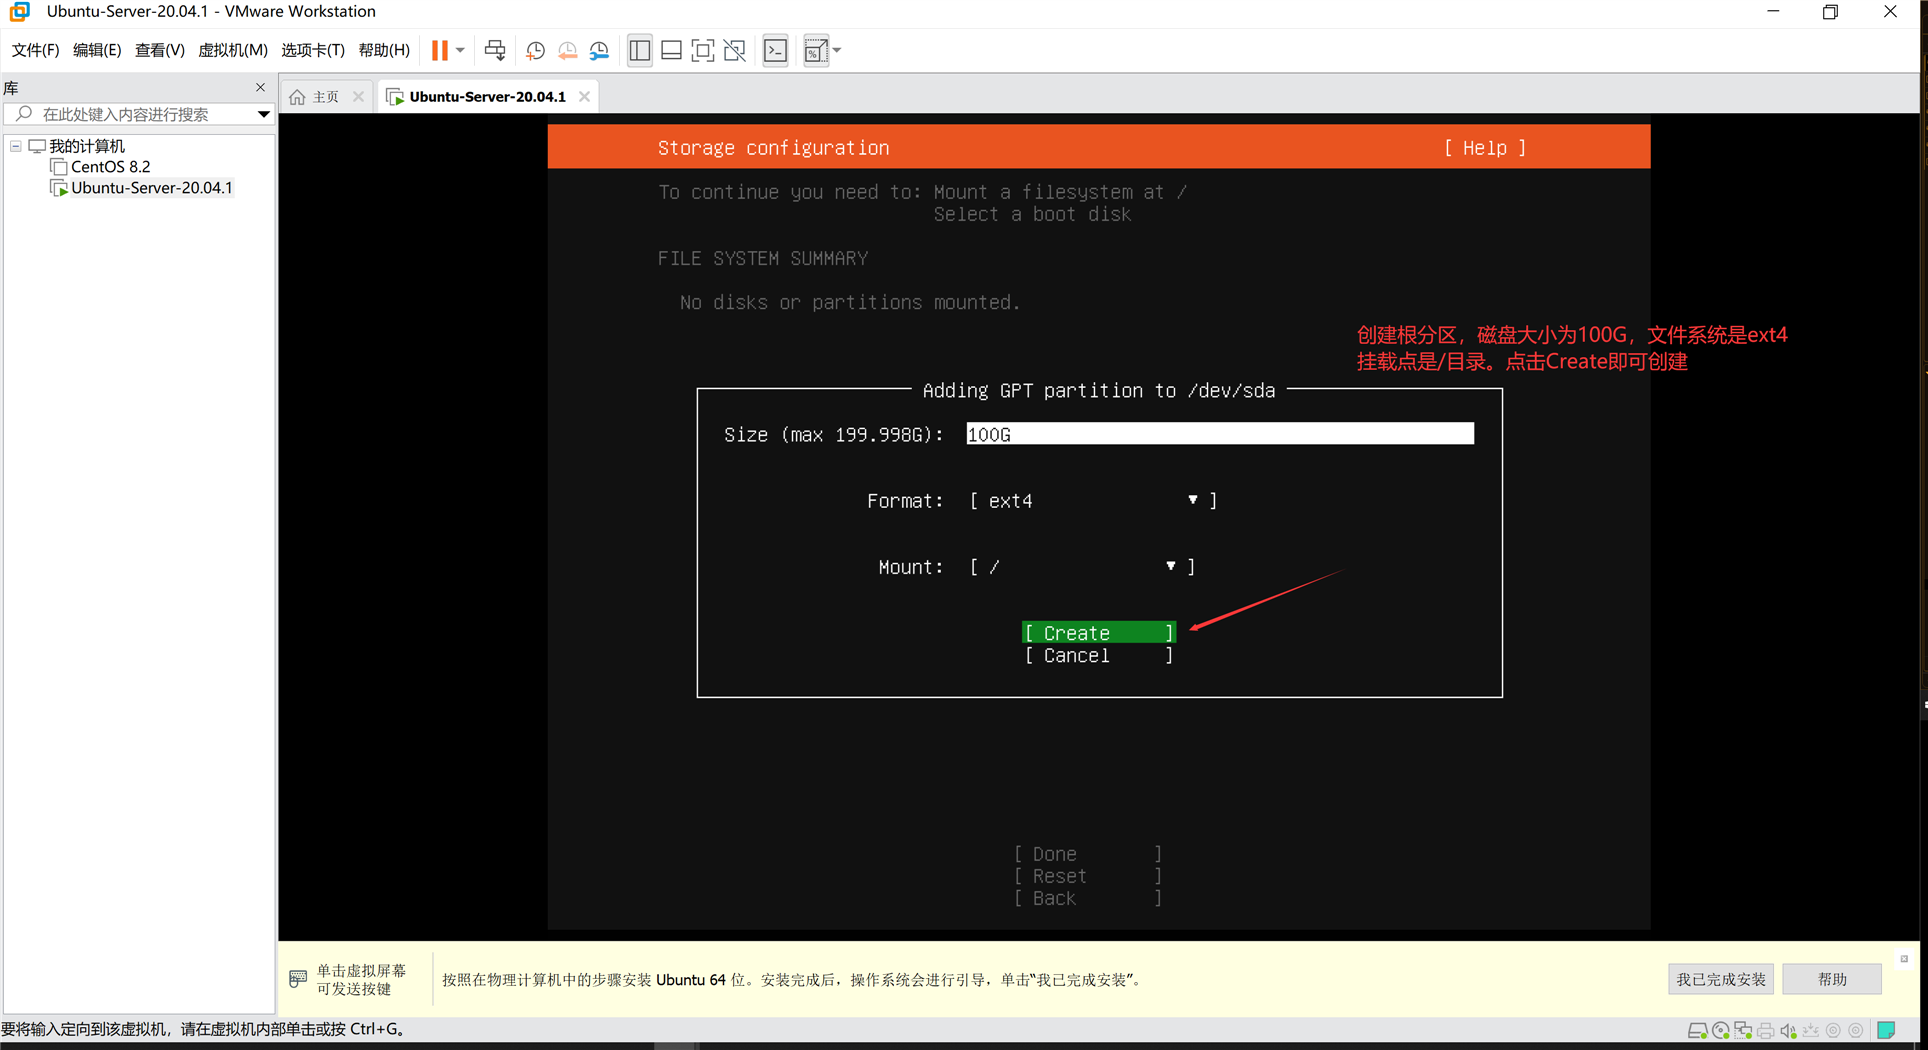
Task: Close the library 库 panel
Action: point(261,87)
